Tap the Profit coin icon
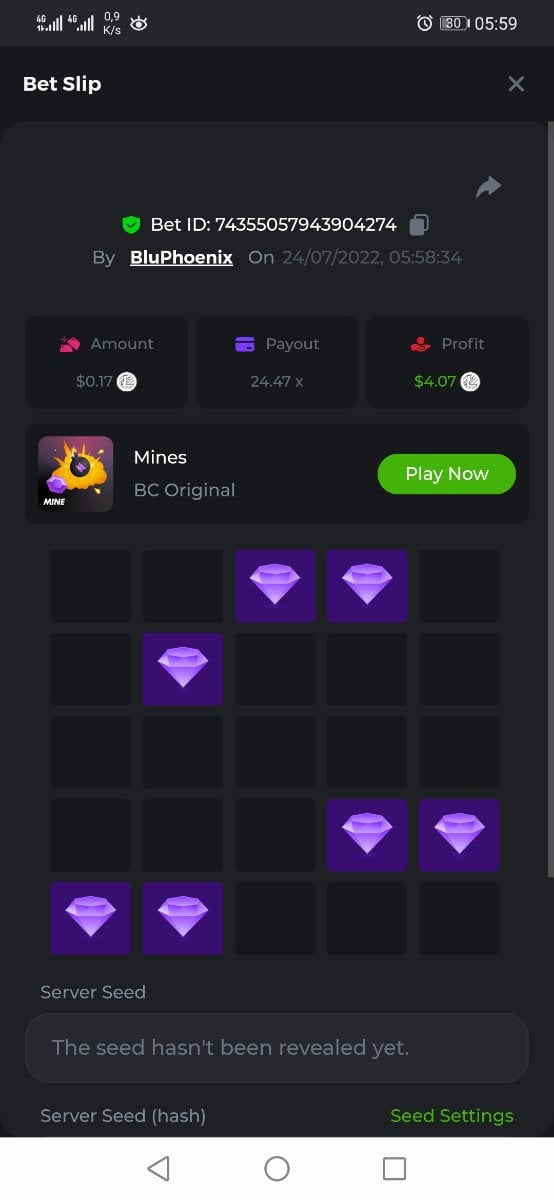Image resolution: width=554 pixels, height=1200 pixels. (x=470, y=381)
